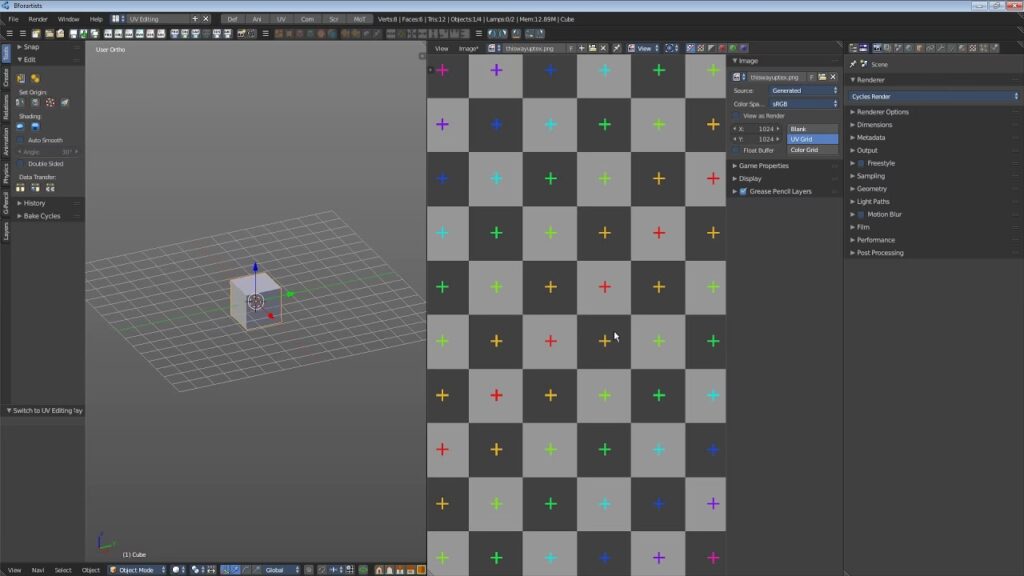Click the Shade Flat icon under Shading
Viewport: 1024px width, 576px height.
[35, 127]
